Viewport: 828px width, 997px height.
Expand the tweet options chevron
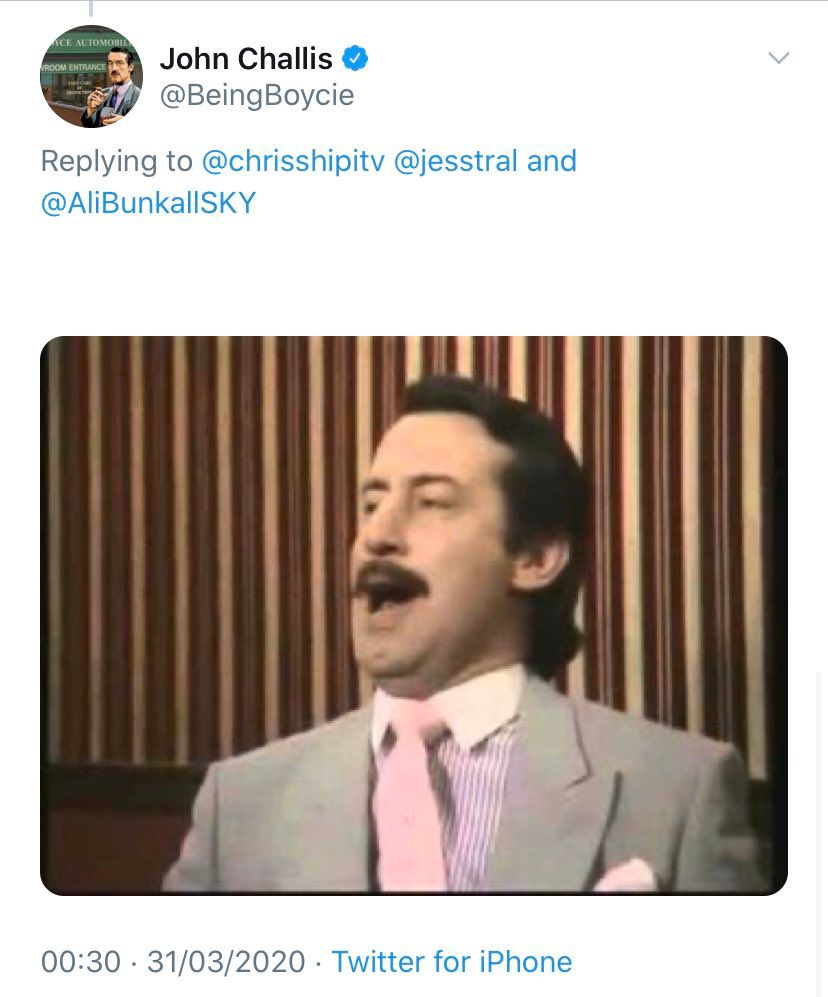click(x=778, y=59)
